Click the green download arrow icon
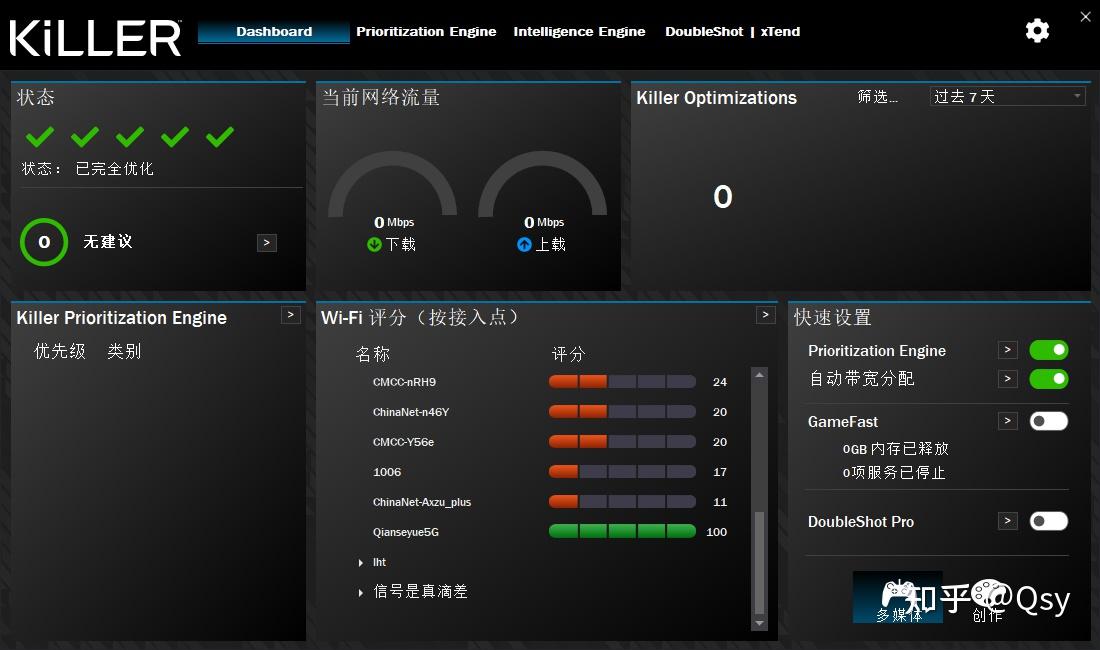 pos(374,243)
